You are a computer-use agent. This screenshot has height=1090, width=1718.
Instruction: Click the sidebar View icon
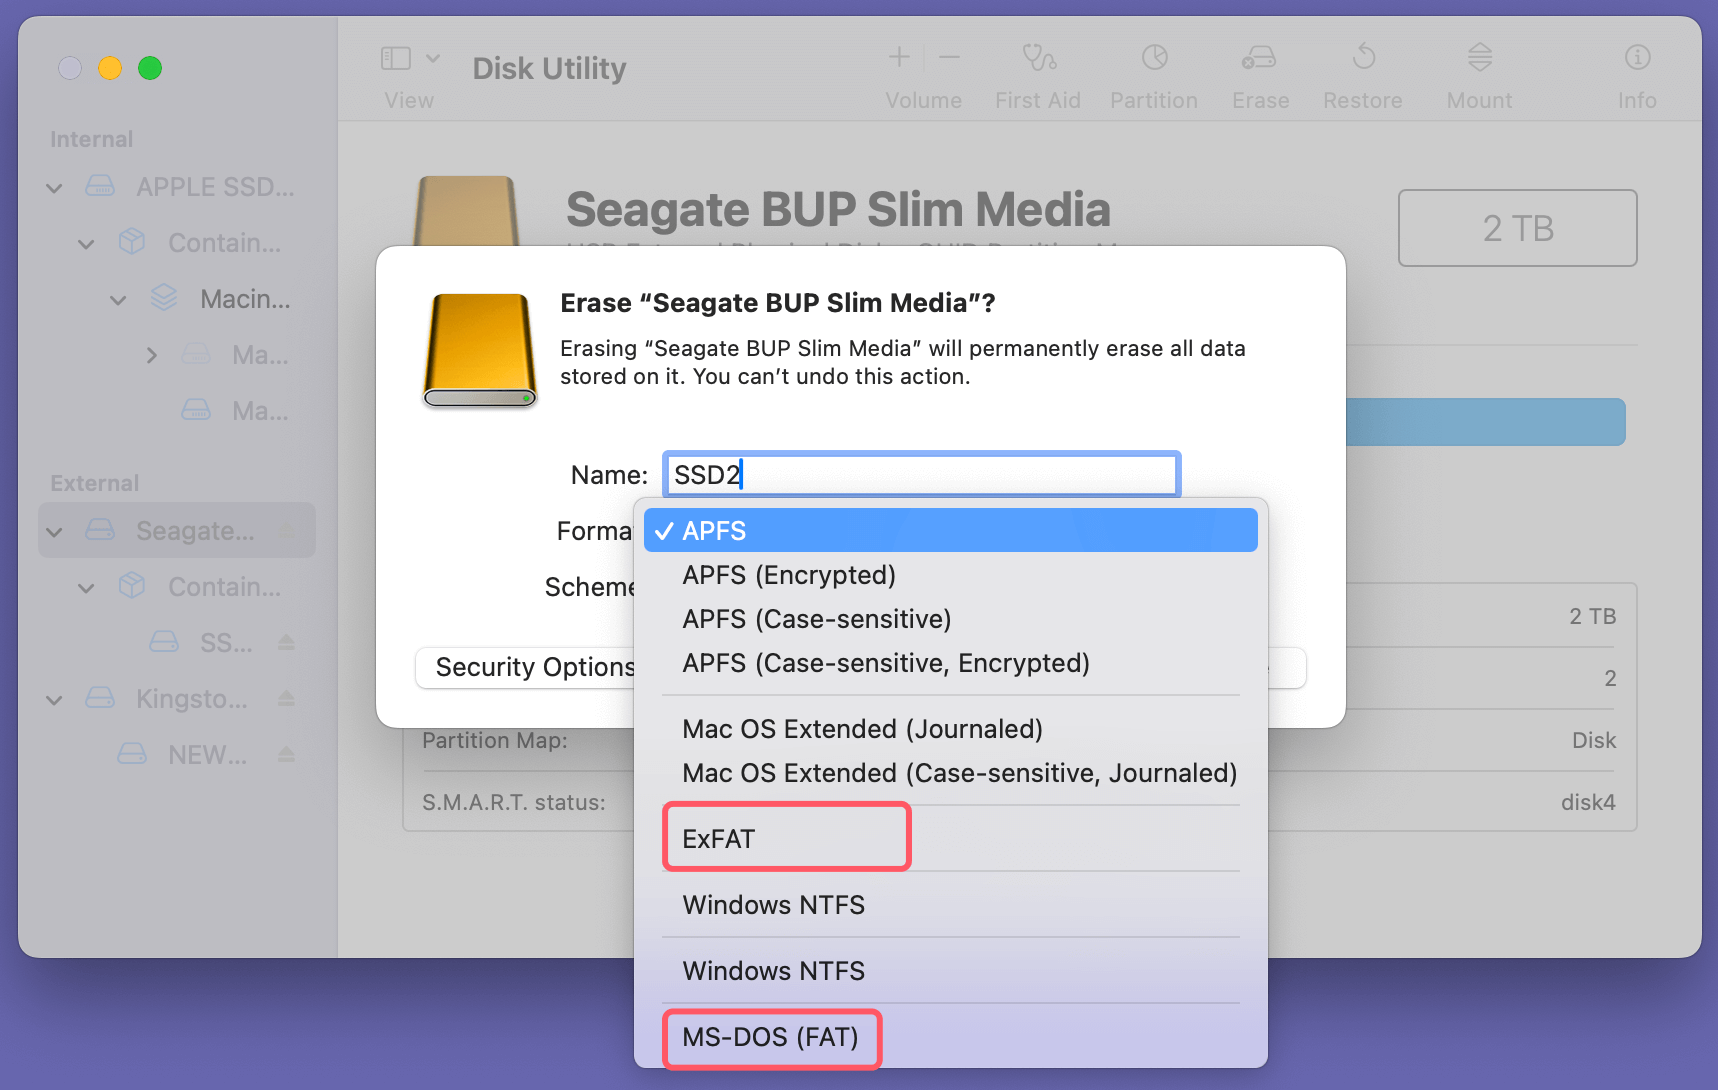click(394, 57)
